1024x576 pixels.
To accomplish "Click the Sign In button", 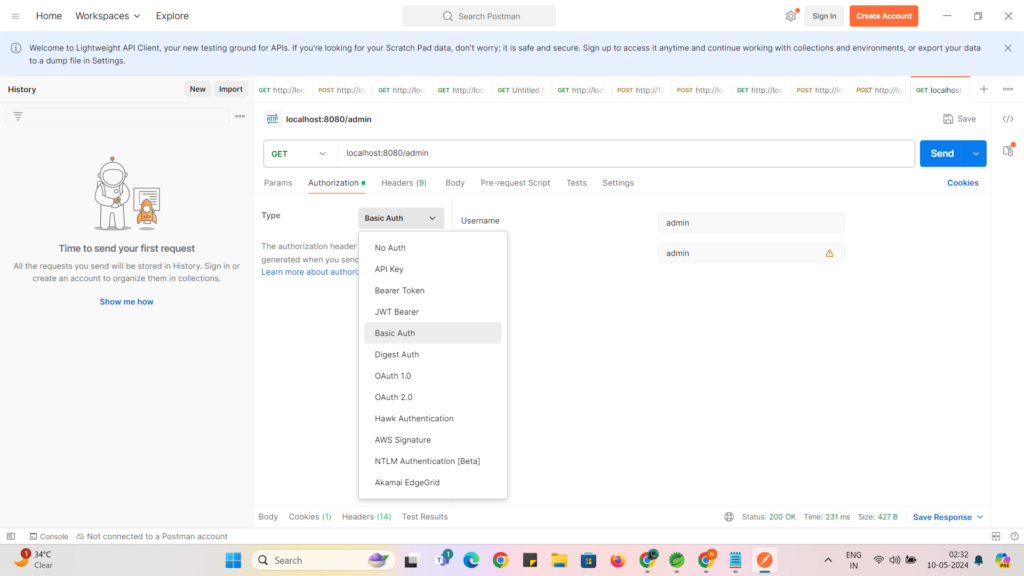I will coord(824,16).
